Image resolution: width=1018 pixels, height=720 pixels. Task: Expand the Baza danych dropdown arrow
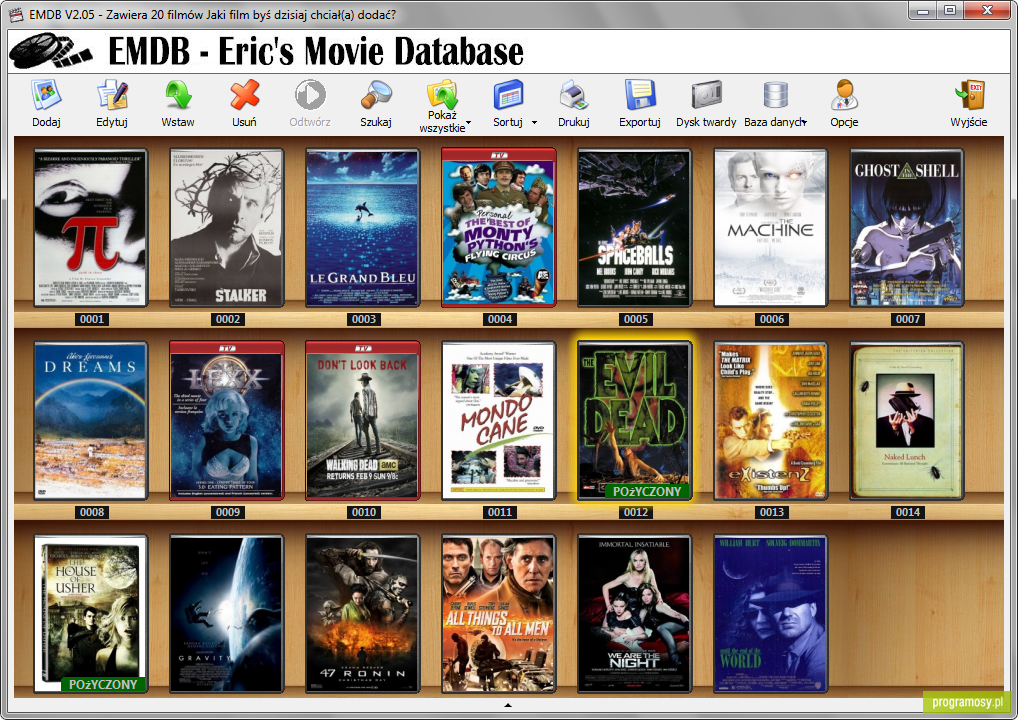(x=804, y=122)
